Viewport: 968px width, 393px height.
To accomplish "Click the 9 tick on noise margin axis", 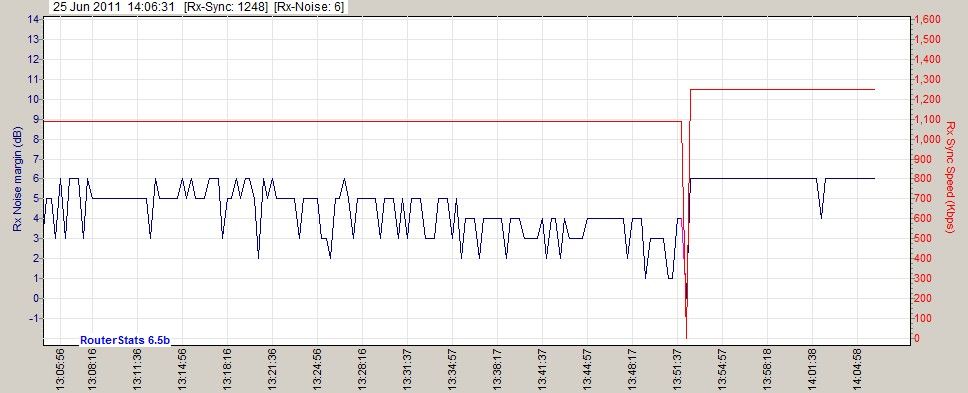I will click(36, 119).
